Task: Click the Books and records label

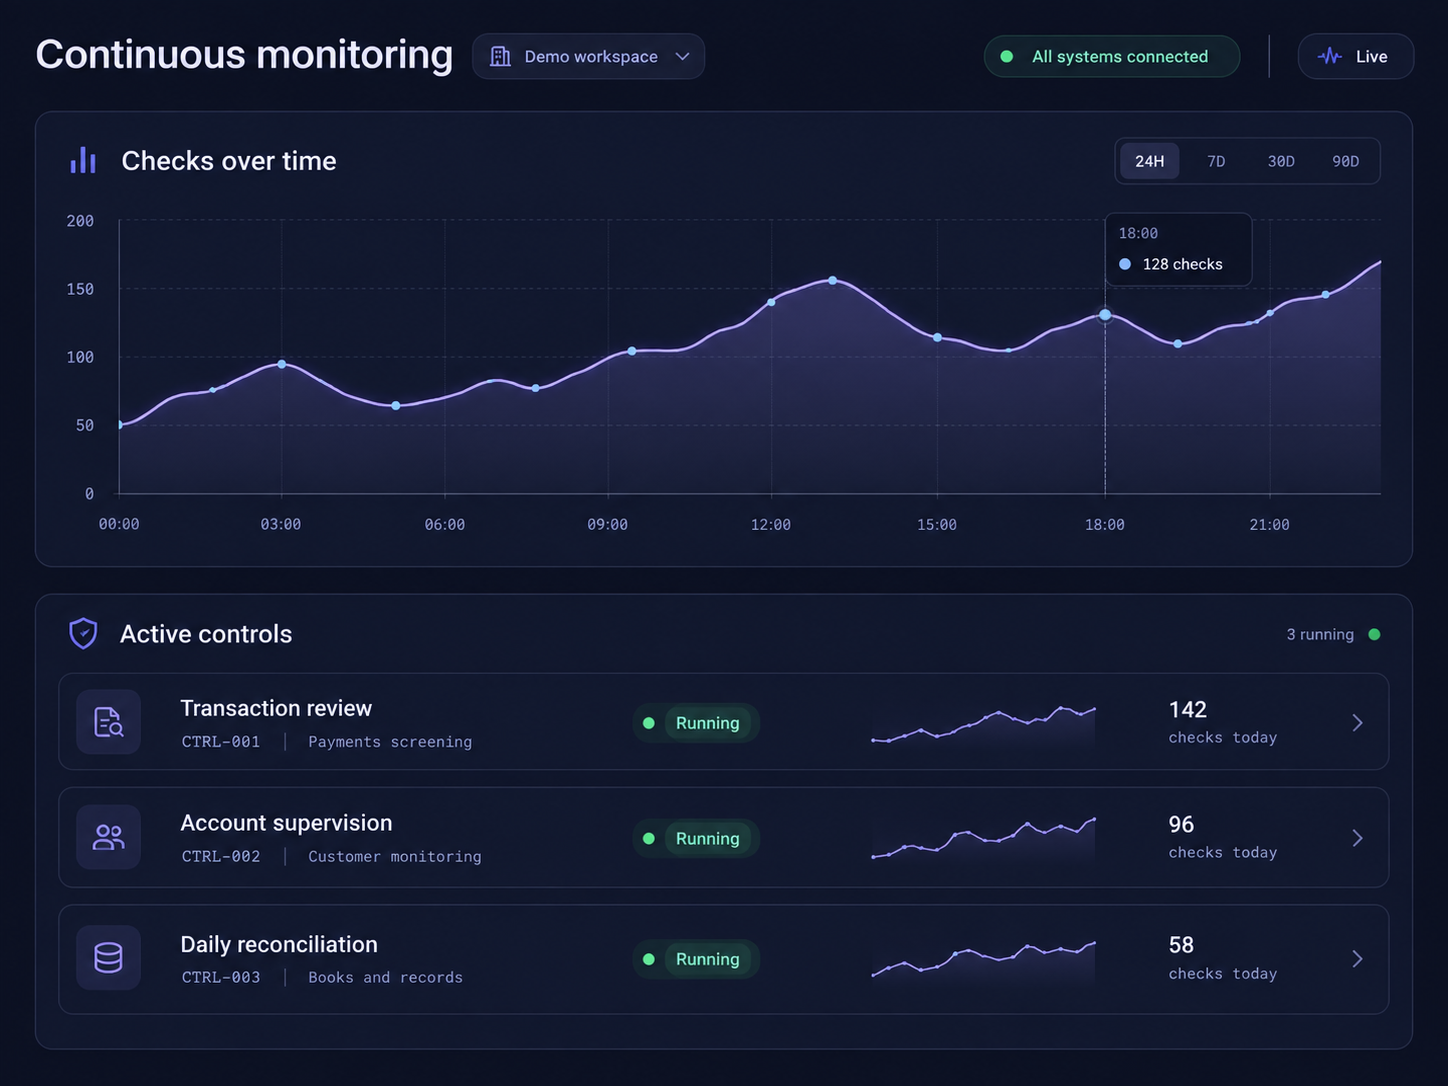Action: pyautogui.click(x=385, y=978)
